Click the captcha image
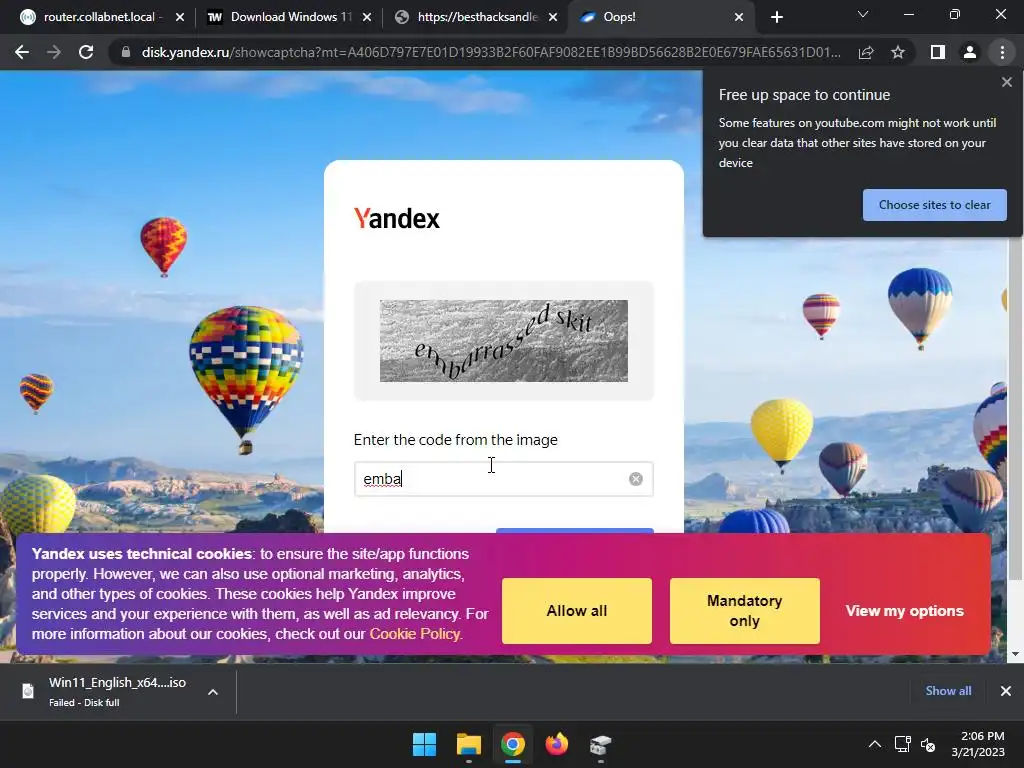The height and width of the screenshot is (768, 1024). pos(504,341)
